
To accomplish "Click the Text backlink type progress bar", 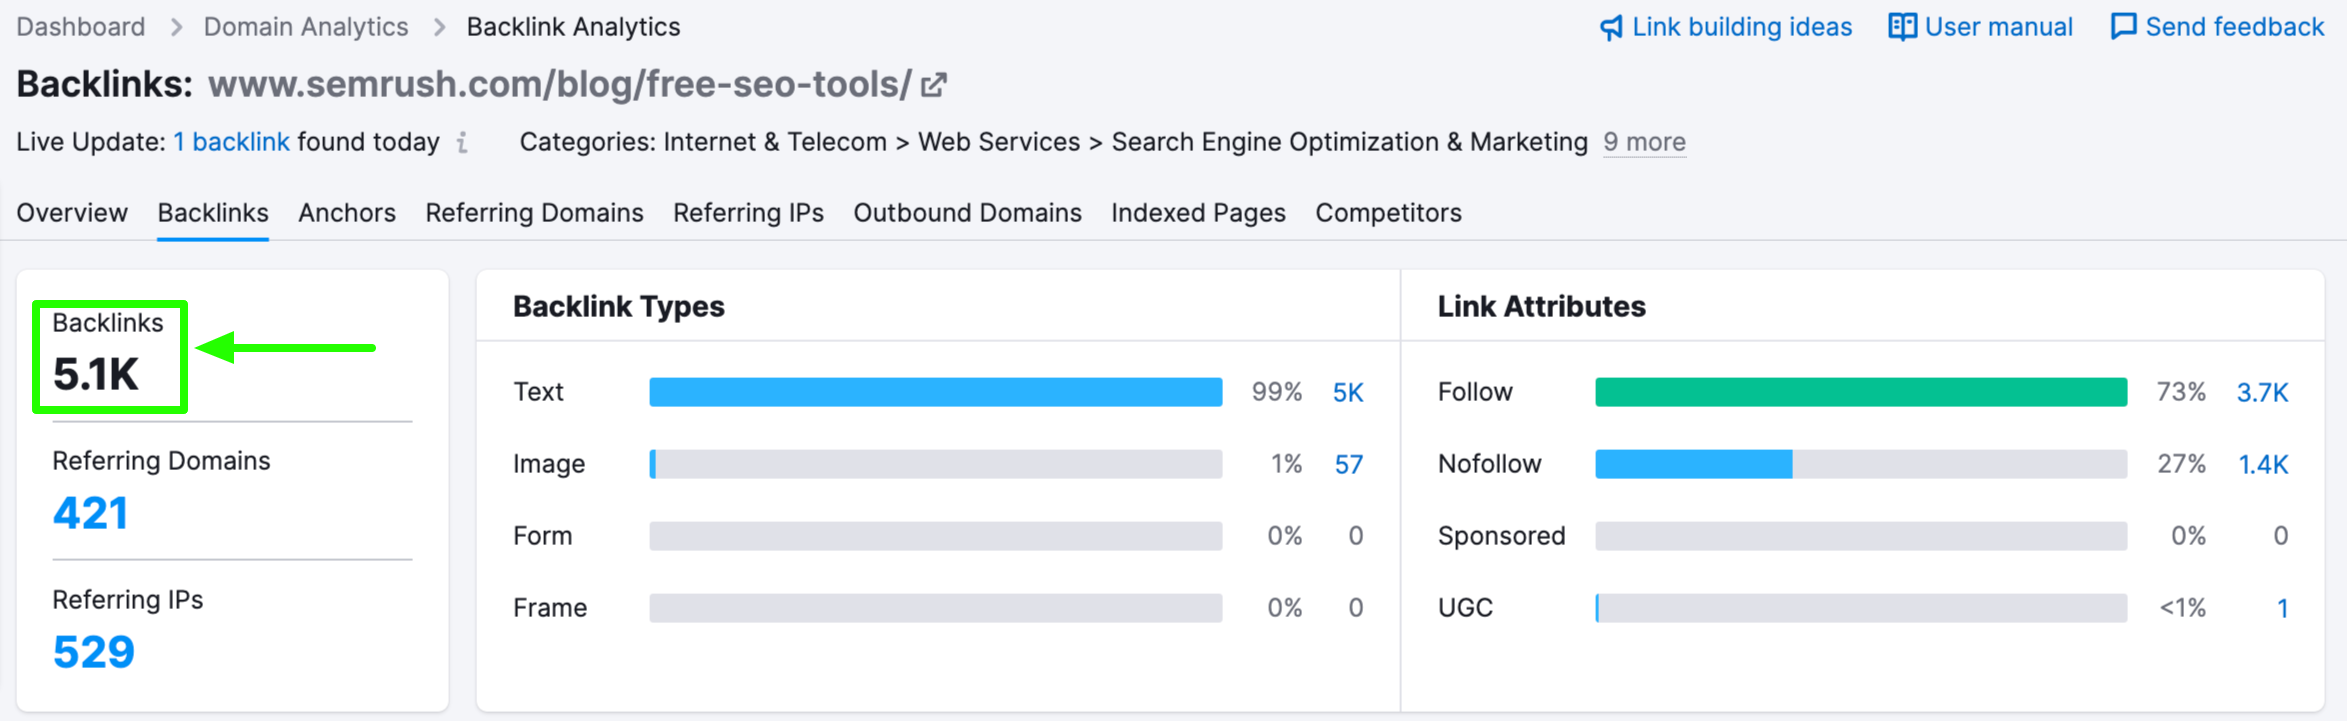I will pos(935,392).
